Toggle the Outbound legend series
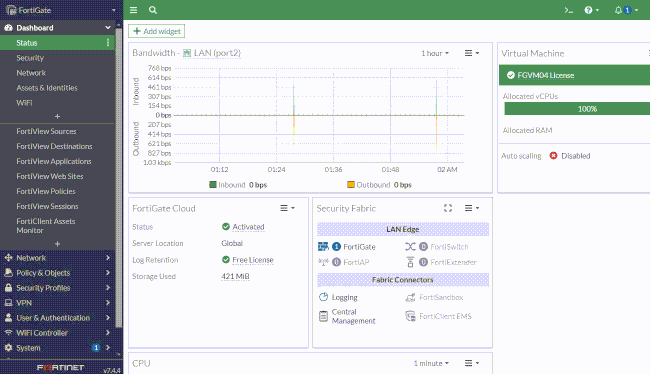Viewport: 650px width, 374px height. 379,185
